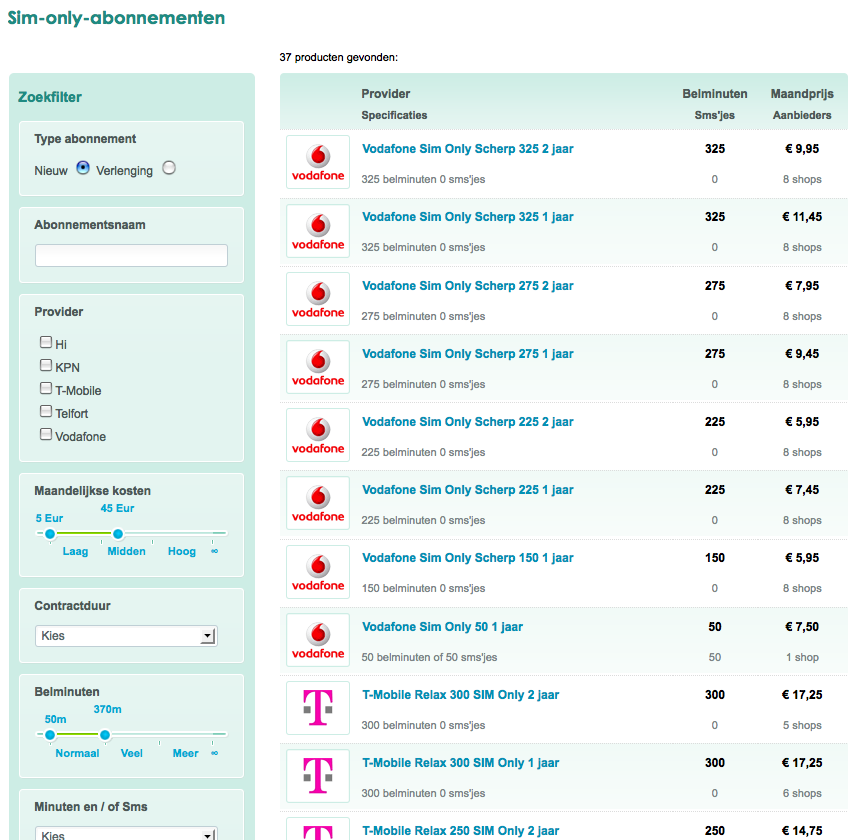Tick the KPN provider checkbox
This screenshot has height=840, width=856.
[x=46, y=366]
